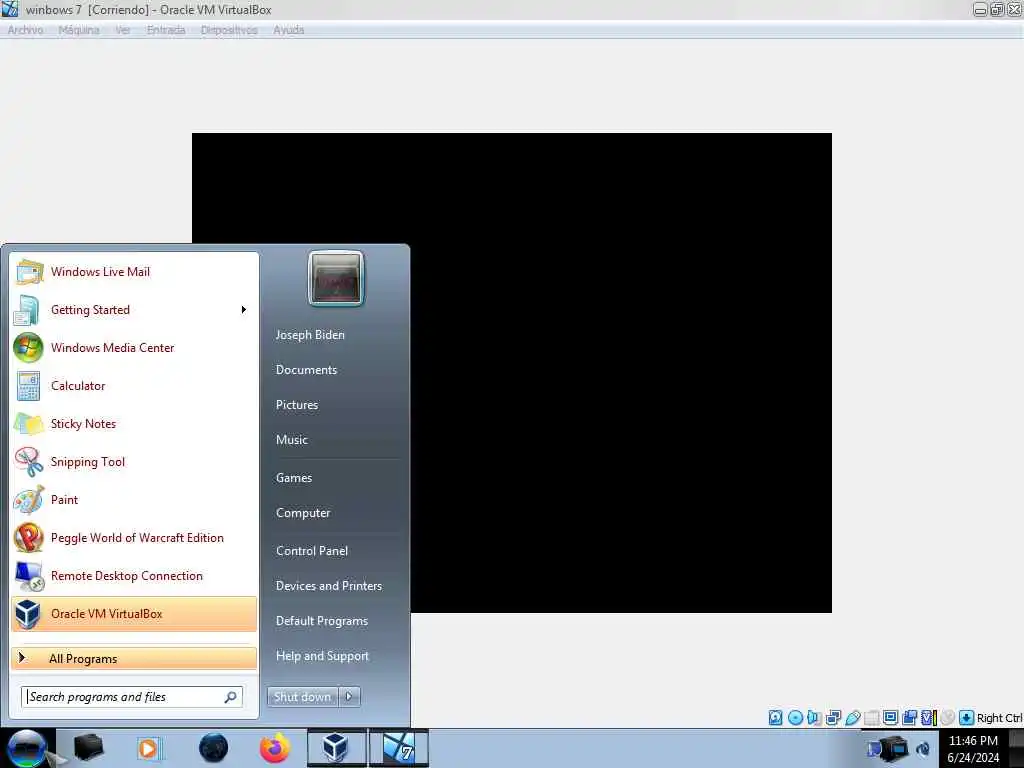Open the Shut down options arrow

349,697
